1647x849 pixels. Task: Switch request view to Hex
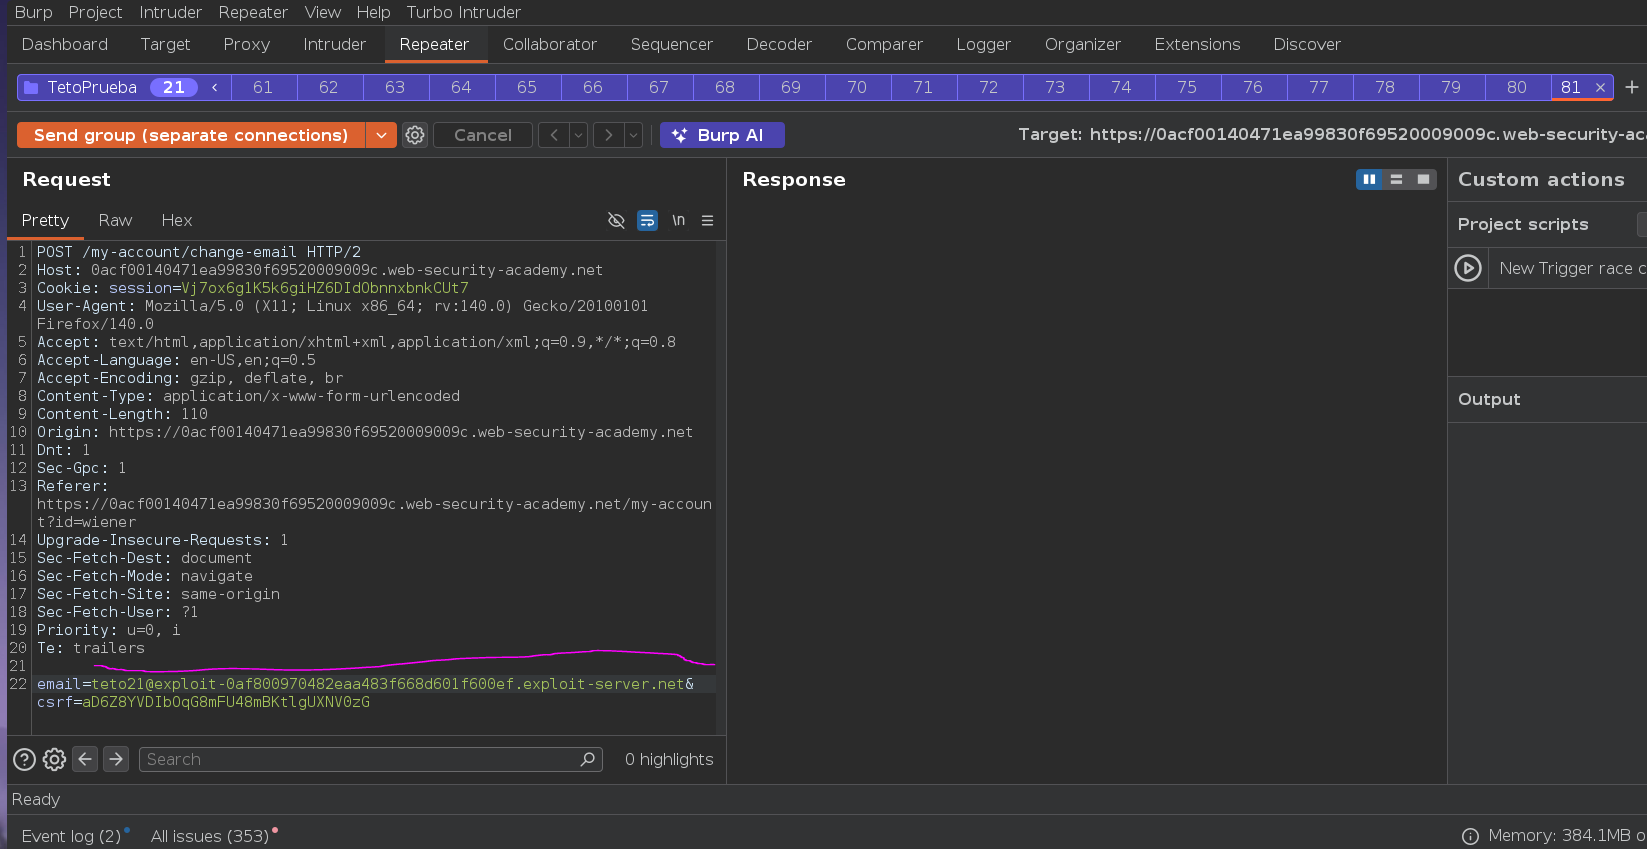(x=177, y=220)
